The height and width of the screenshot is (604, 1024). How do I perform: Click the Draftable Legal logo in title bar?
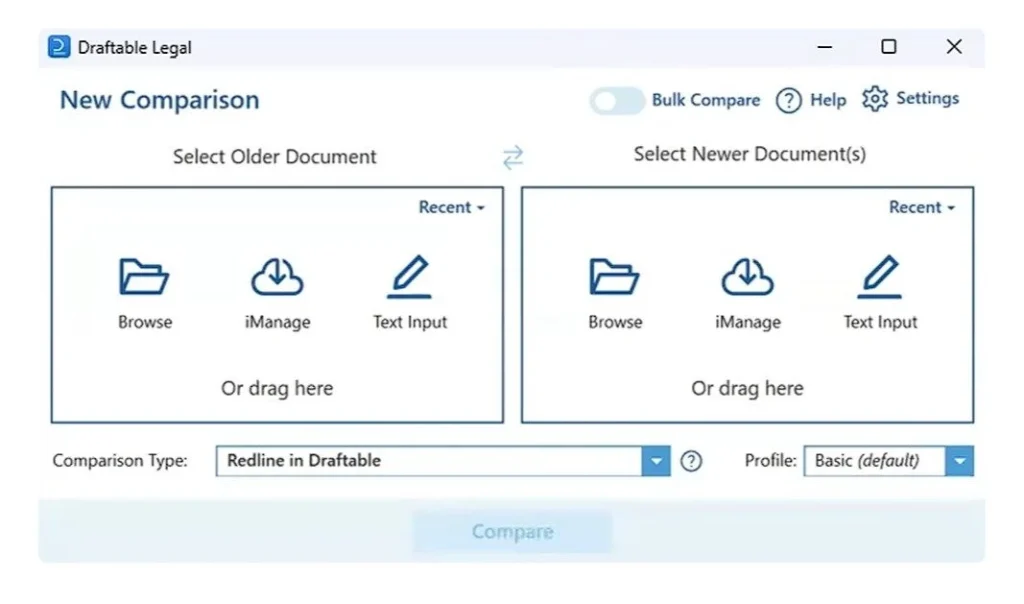(60, 47)
